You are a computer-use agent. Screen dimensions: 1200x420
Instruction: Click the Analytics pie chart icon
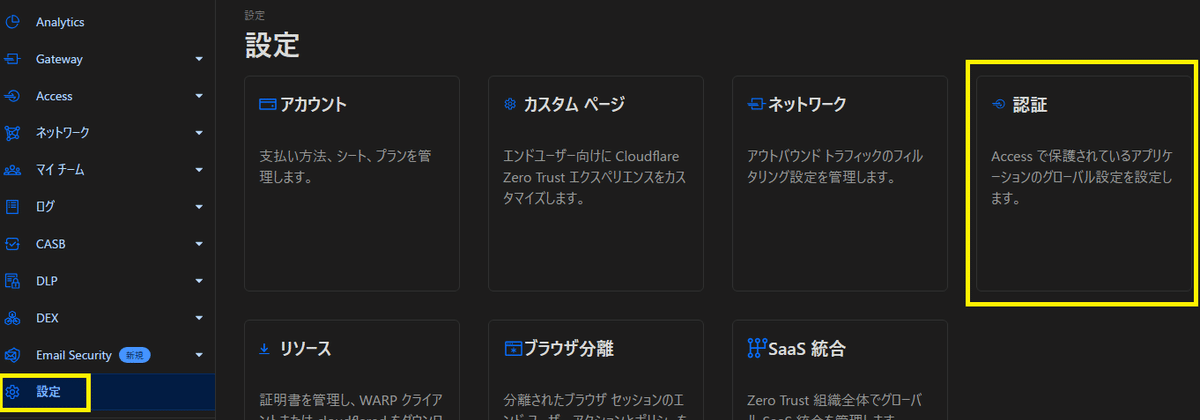(13, 21)
